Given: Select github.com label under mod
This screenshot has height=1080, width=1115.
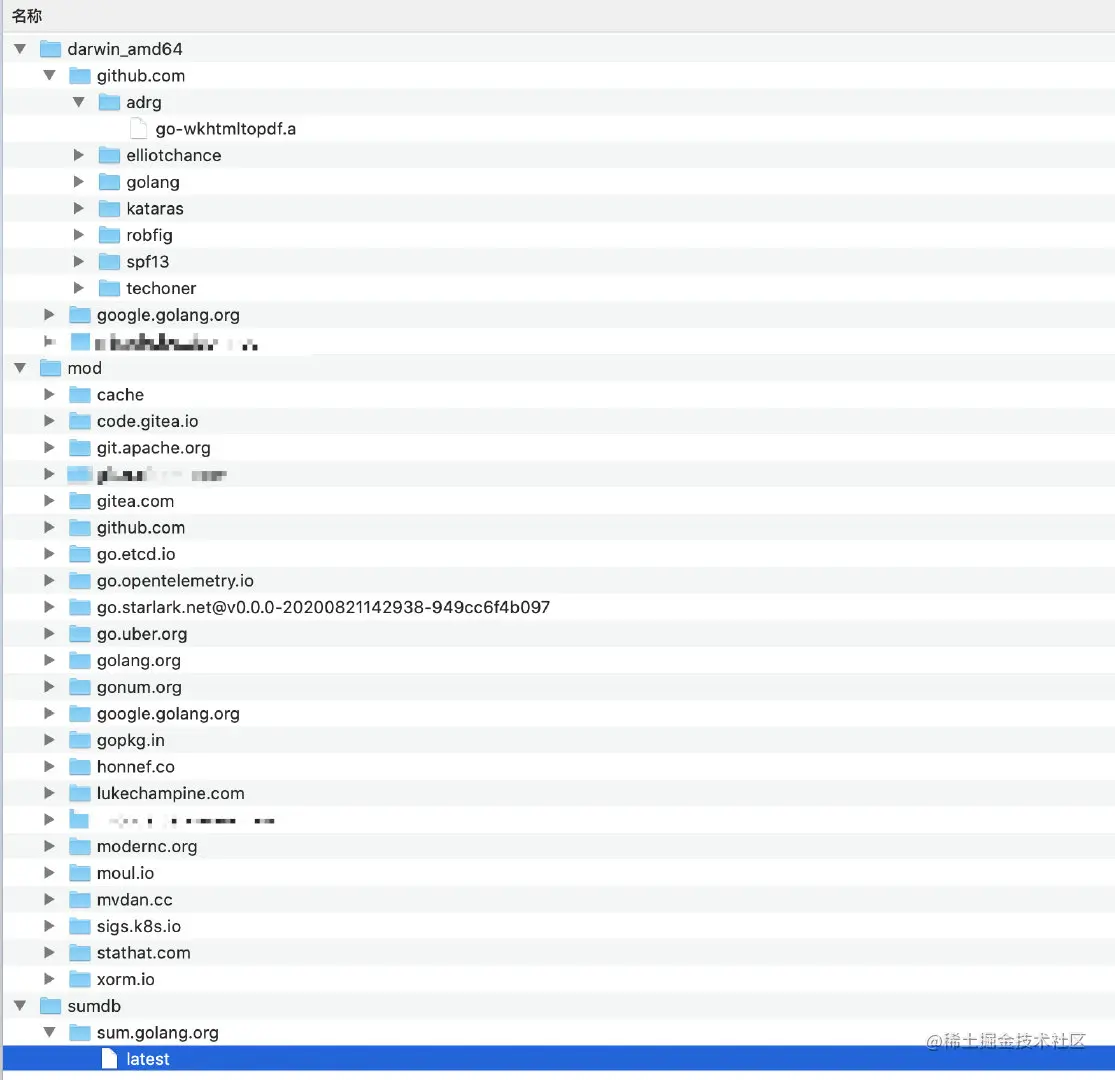Looking at the screenshot, I should coord(141,528).
